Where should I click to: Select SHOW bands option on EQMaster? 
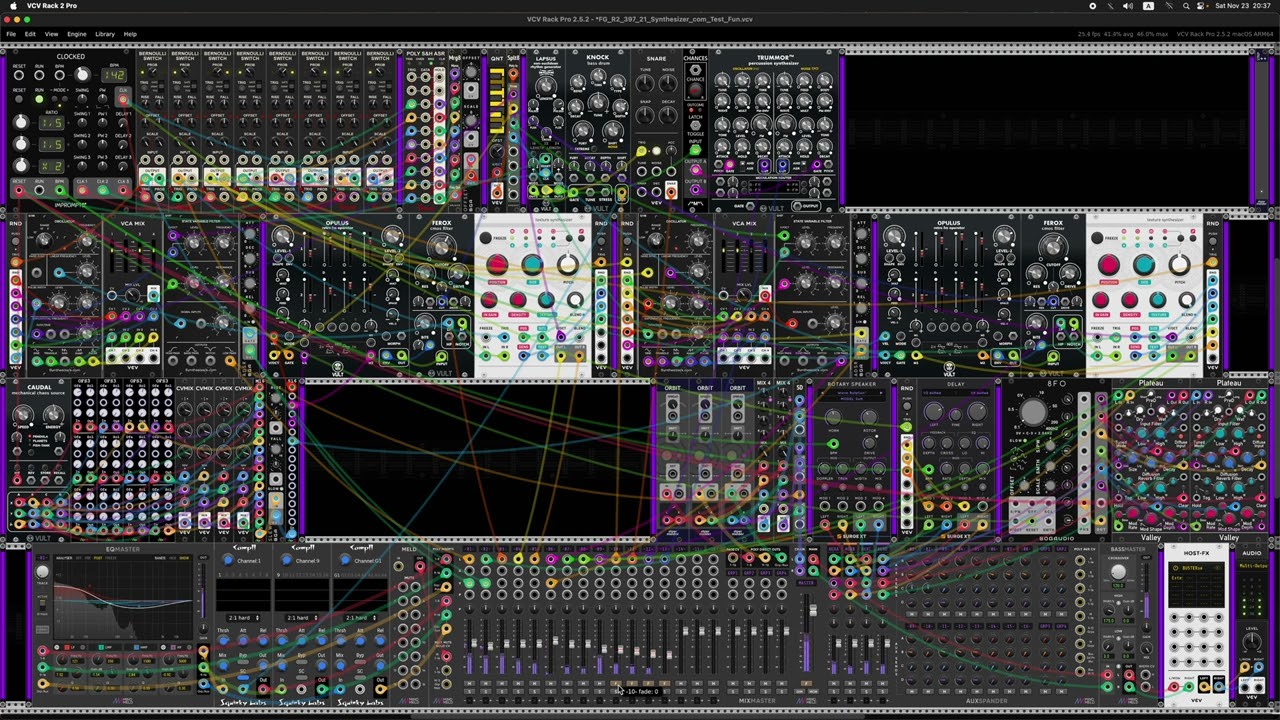pyautogui.click(x=184, y=558)
